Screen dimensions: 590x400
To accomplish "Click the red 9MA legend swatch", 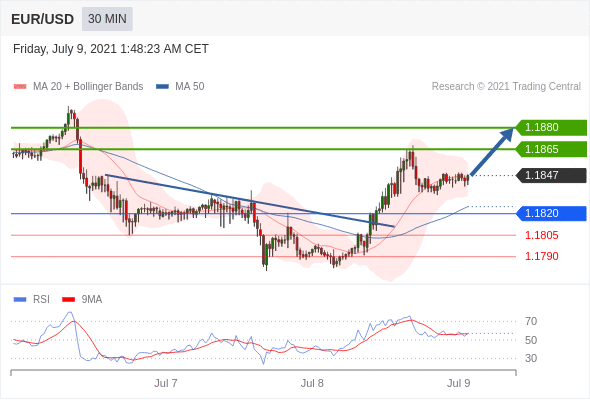I will [x=68, y=300].
